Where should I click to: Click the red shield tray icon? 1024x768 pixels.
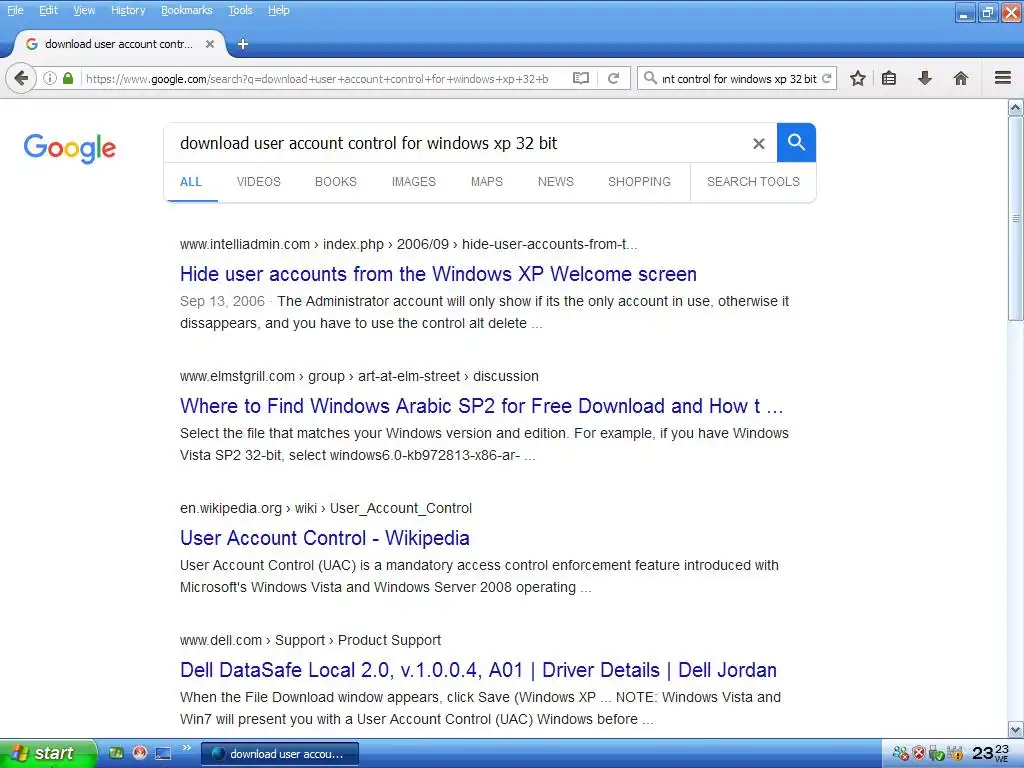pos(919,753)
